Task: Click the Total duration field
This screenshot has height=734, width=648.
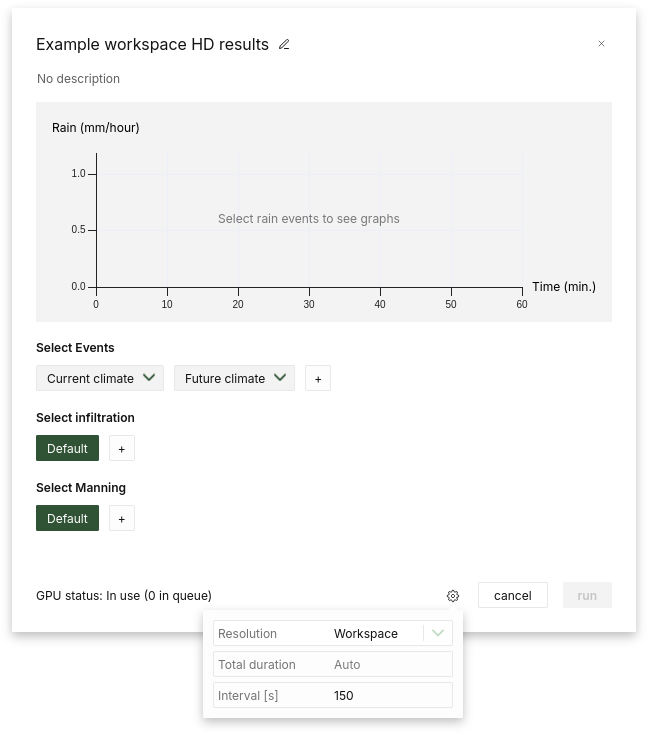Action: pos(390,665)
